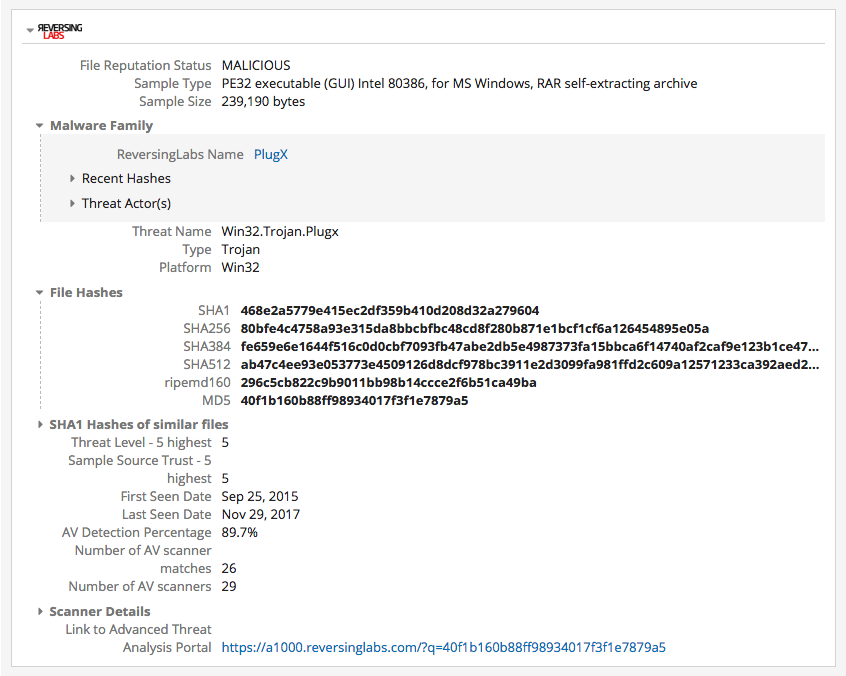This screenshot has height=676, width=846.
Task: Expand the Scanner Details section
Action: [40, 612]
